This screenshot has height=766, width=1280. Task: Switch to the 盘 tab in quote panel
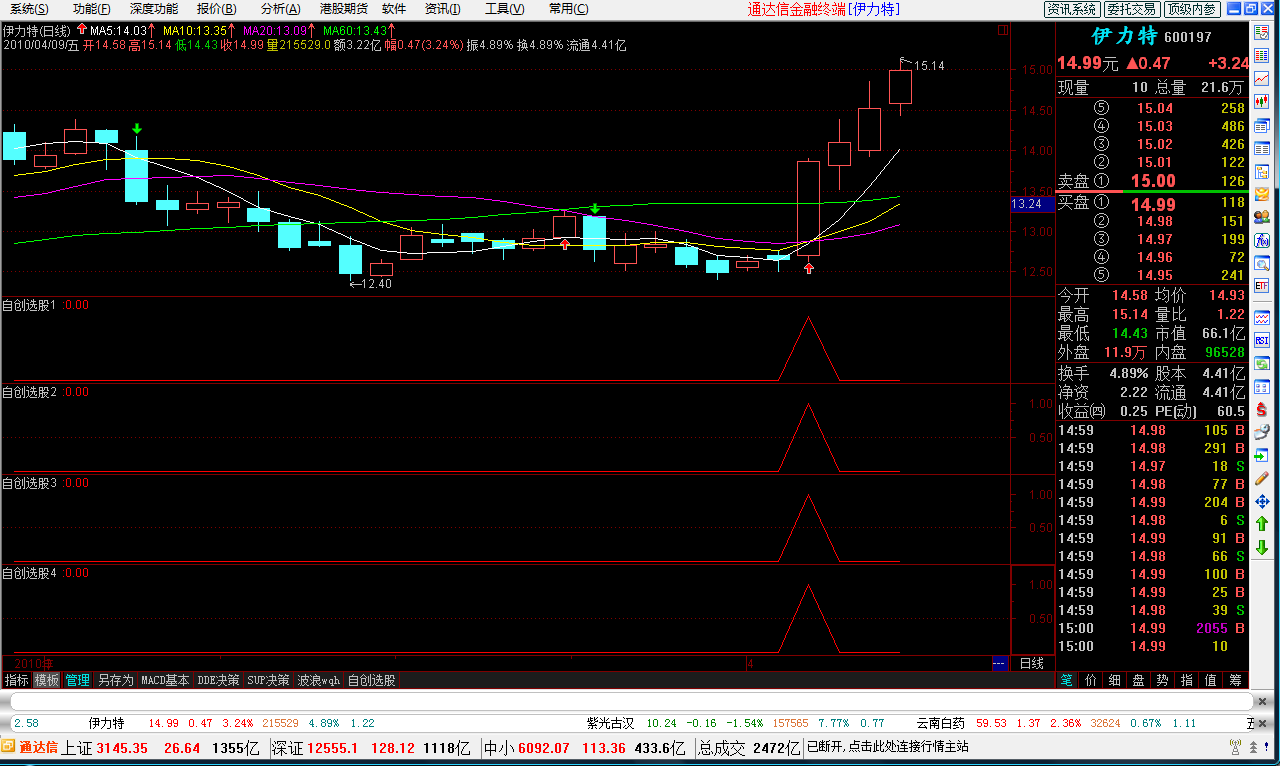1139,680
